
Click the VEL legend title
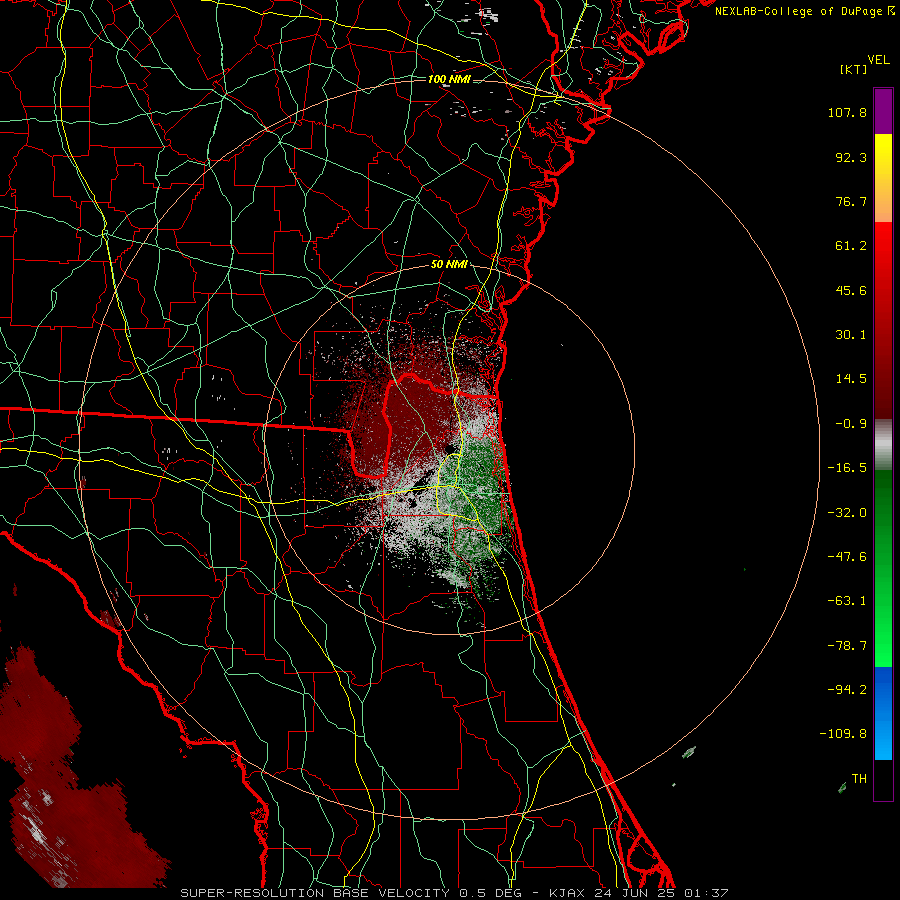(878, 60)
